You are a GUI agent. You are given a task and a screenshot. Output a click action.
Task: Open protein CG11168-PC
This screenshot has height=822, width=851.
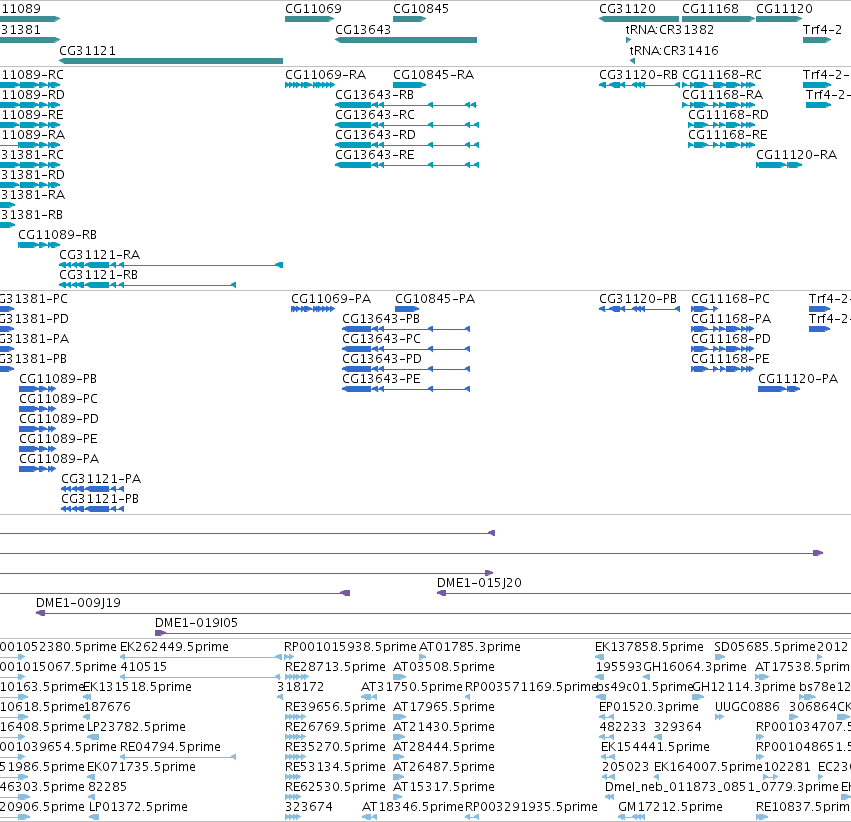(x=731, y=299)
